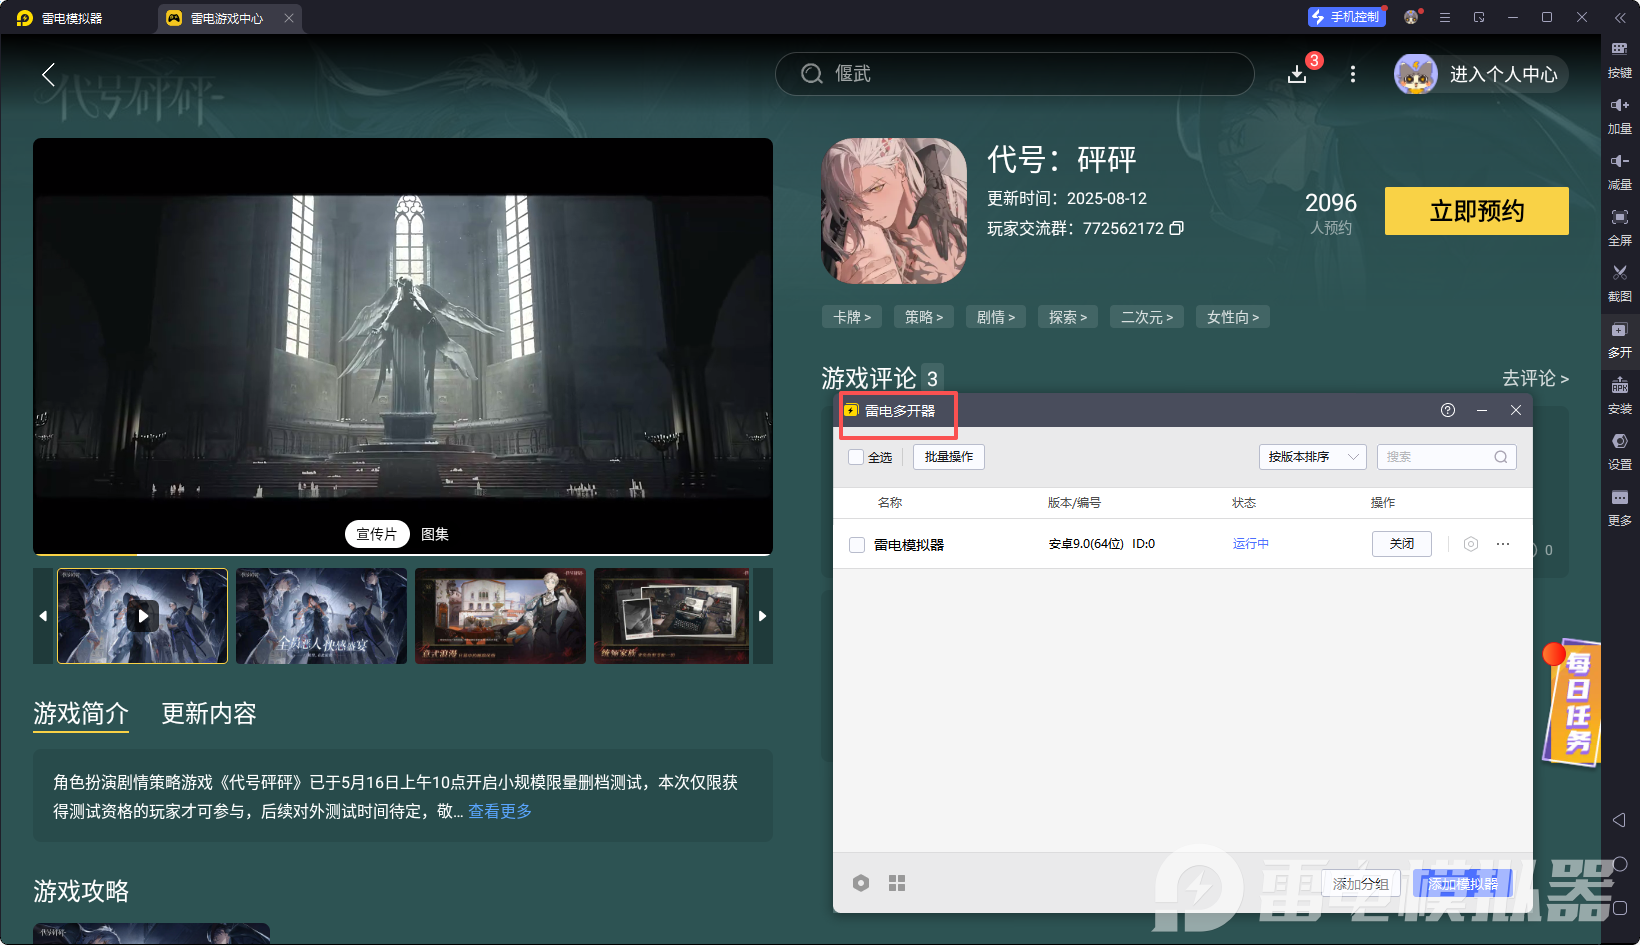The width and height of the screenshot is (1640, 945).
Task: Open 查看更多 to read full game description
Action: point(499,811)
